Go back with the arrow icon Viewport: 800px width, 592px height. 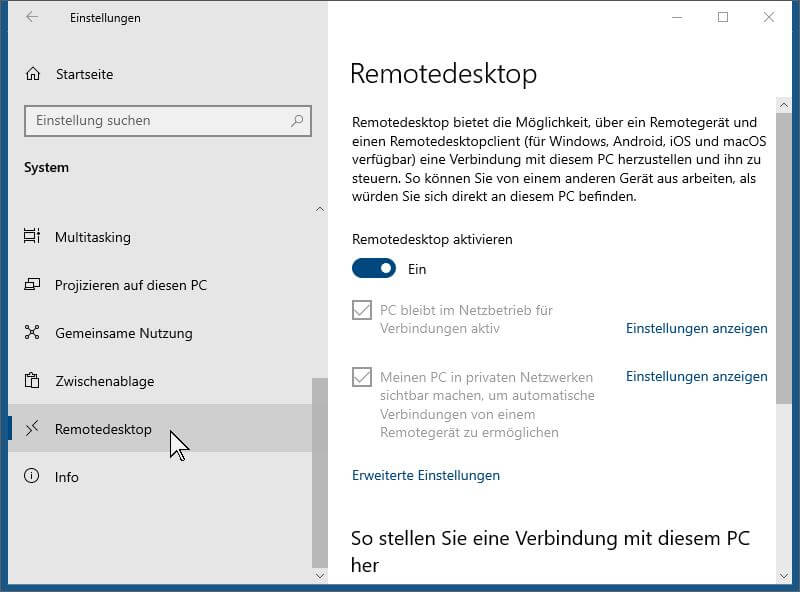click(x=32, y=17)
